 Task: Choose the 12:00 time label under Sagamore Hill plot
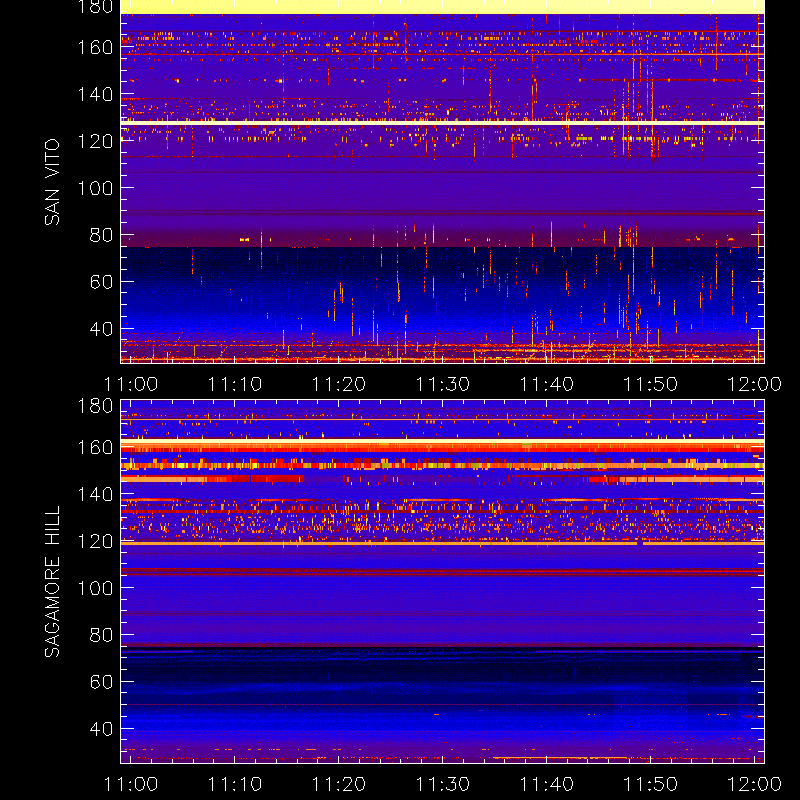point(755,784)
